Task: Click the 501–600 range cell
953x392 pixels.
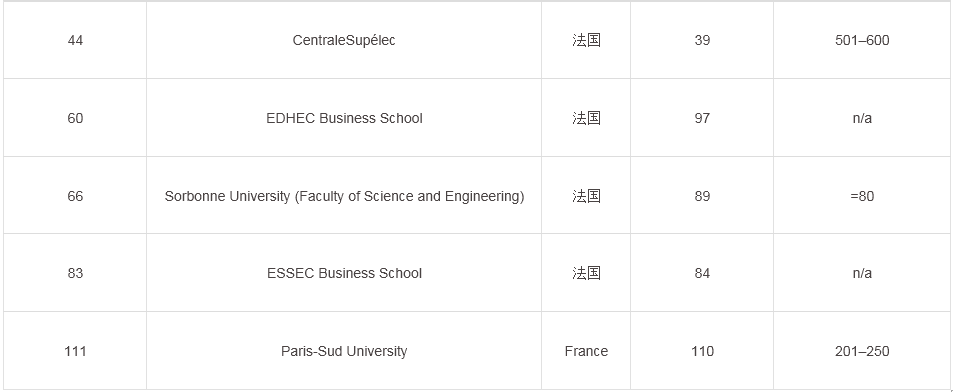Action: [x=862, y=40]
